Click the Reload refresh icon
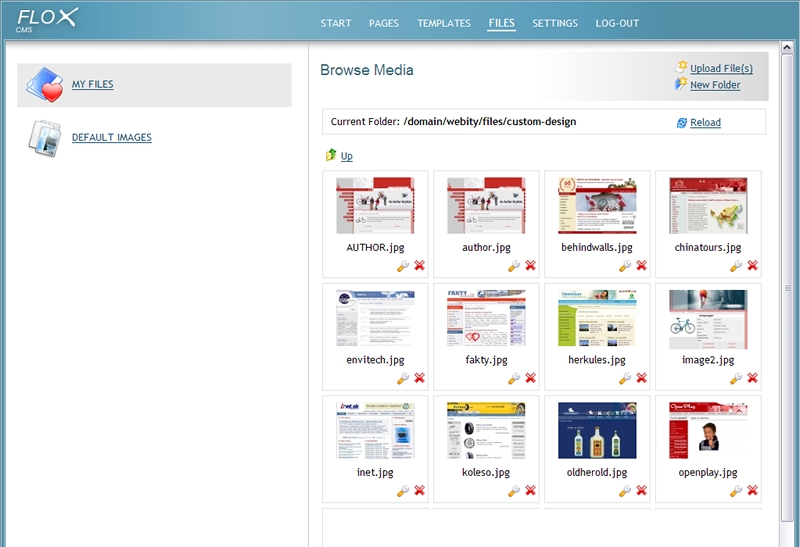The width and height of the screenshot is (800, 547). (682, 122)
